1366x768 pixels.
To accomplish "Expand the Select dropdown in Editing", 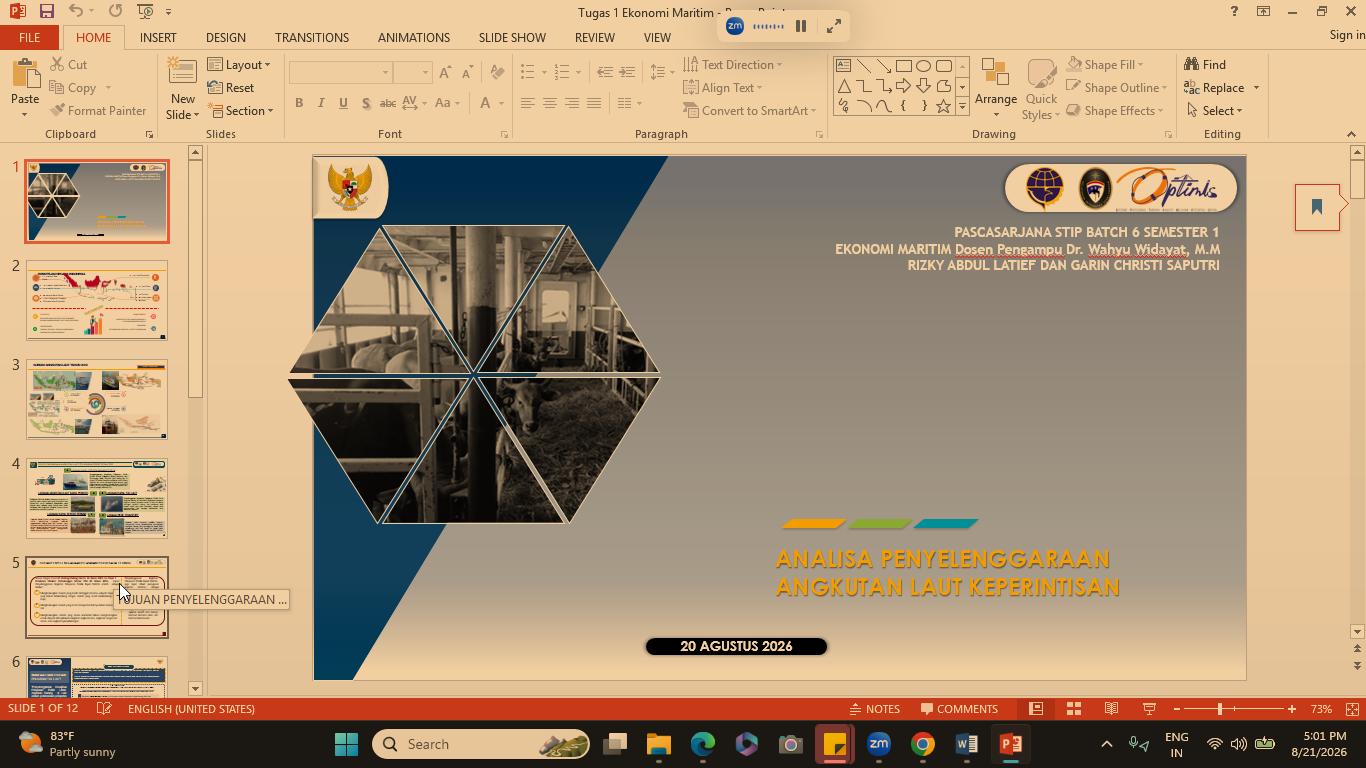I will pos(1214,111).
